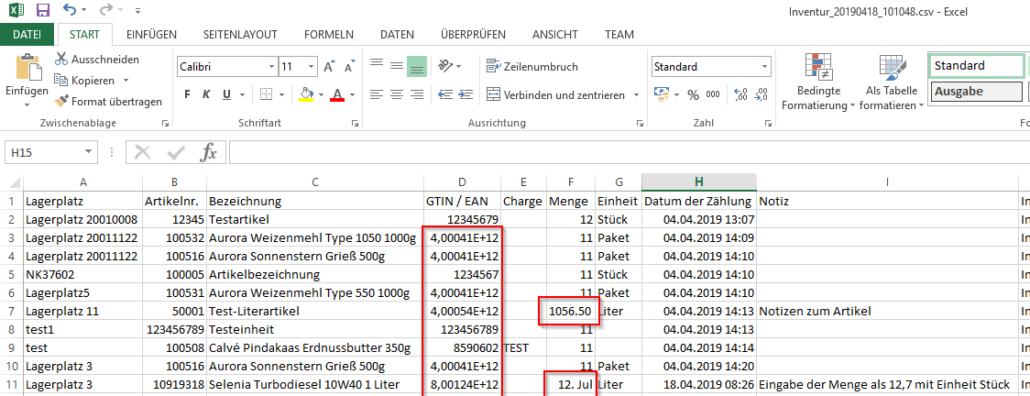Click the Undo arrow icon
The width and height of the screenshot is (1030, 396).
[70, 10]
